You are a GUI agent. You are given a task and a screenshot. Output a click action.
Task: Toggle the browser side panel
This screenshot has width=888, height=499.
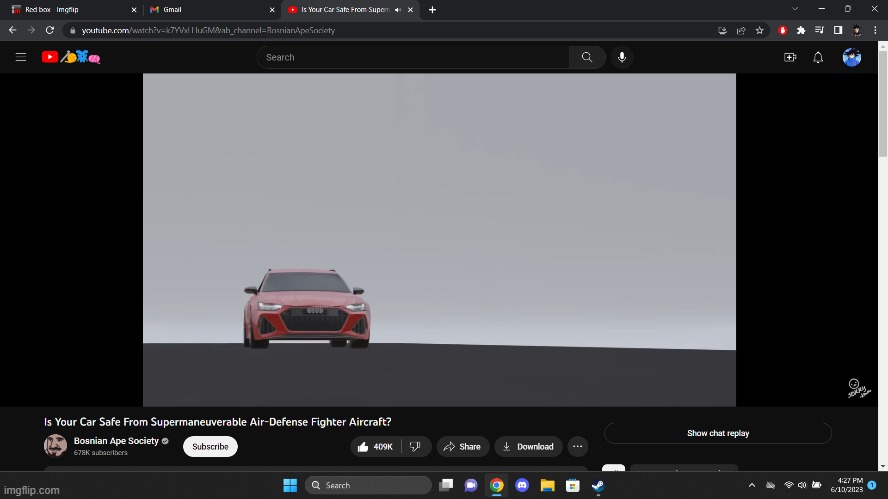[838, 30]
